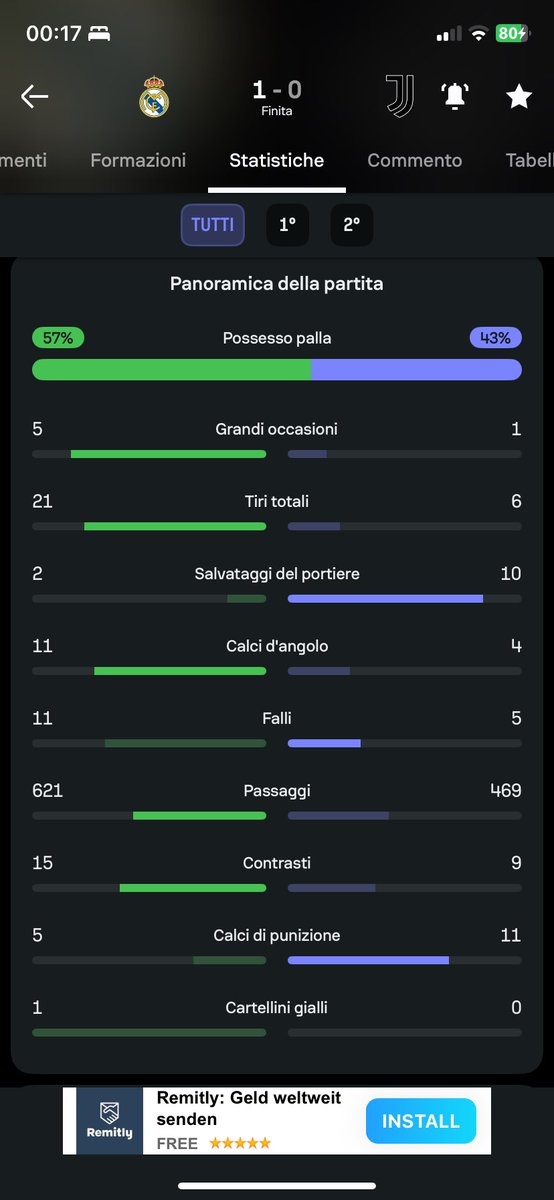Switch to Formazioni tab
554x1200 pixels.
pos(138,160)
